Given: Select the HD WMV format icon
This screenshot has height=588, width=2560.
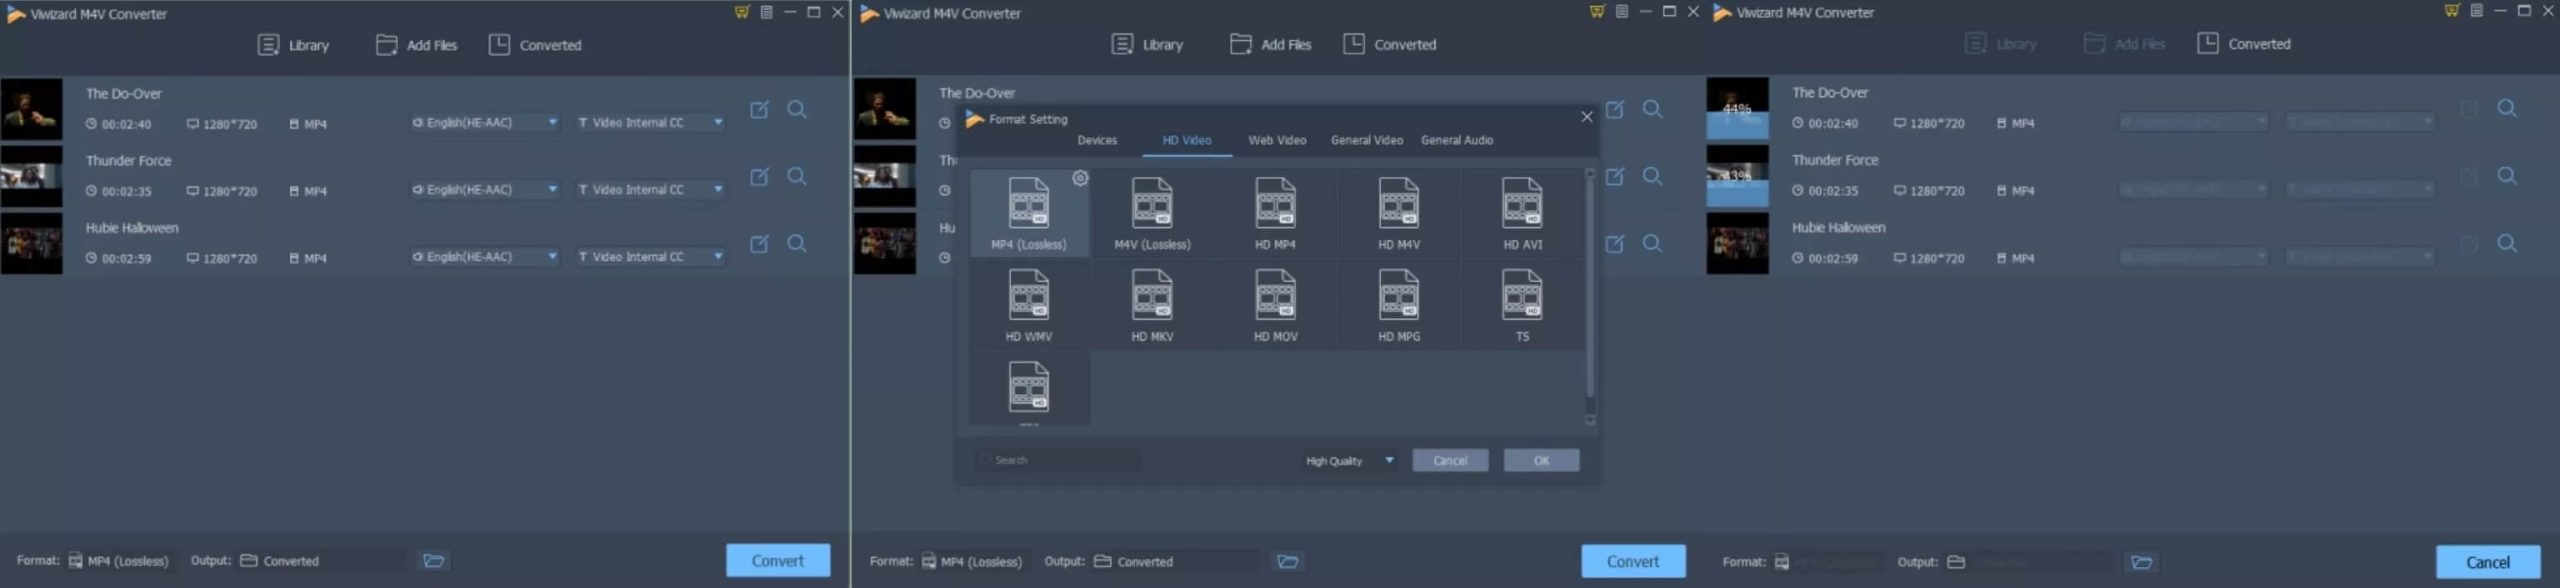Looking at the screenshot, I should 1028,298.
